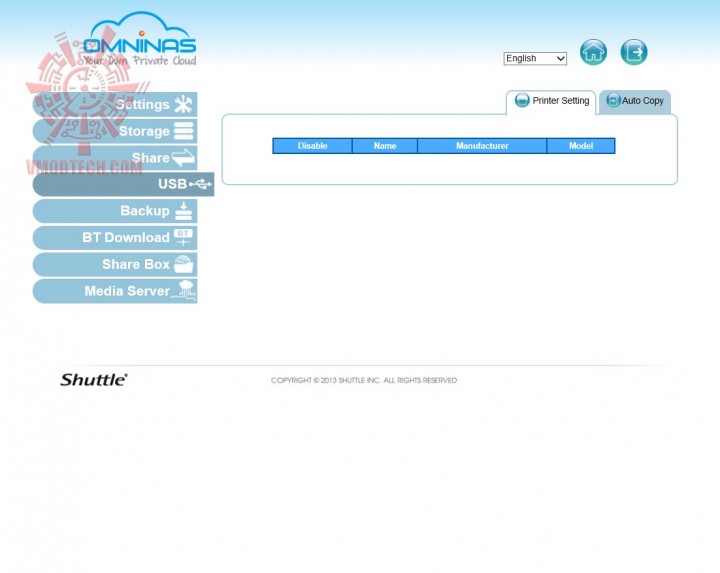Go to the Share section
This screenshot has width=720, height=573.
click(115, 157)
